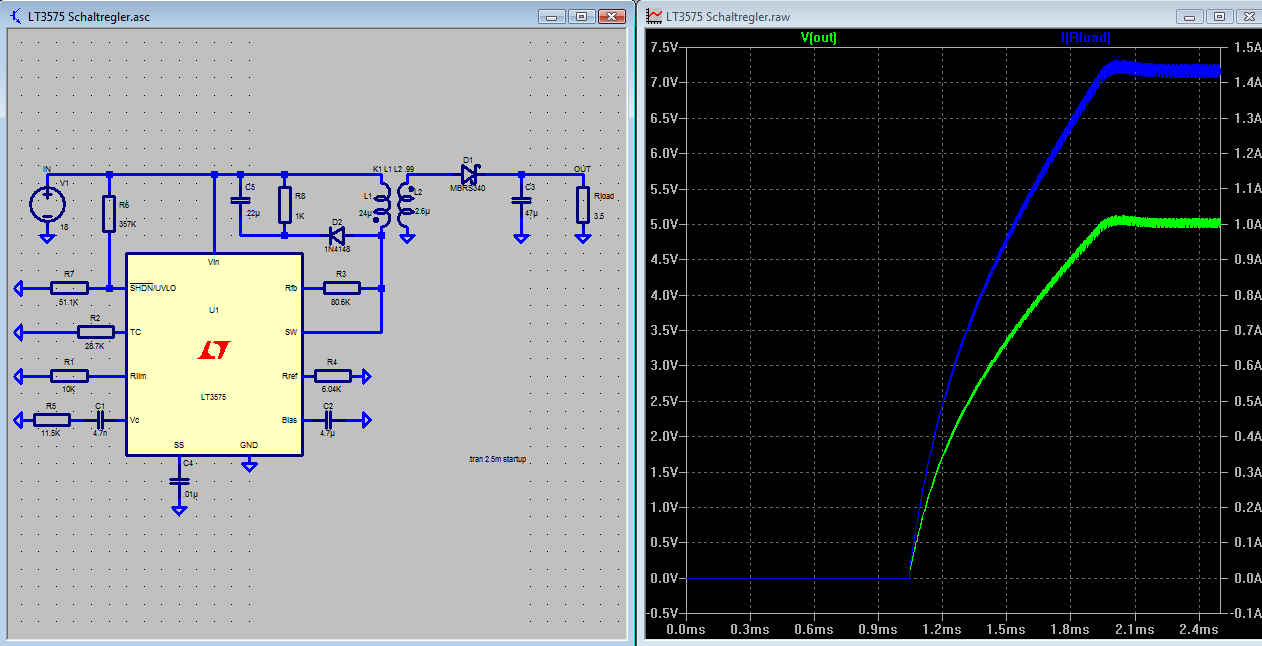Click capacitor C2 4.7µ at Bias

(328, 420)
